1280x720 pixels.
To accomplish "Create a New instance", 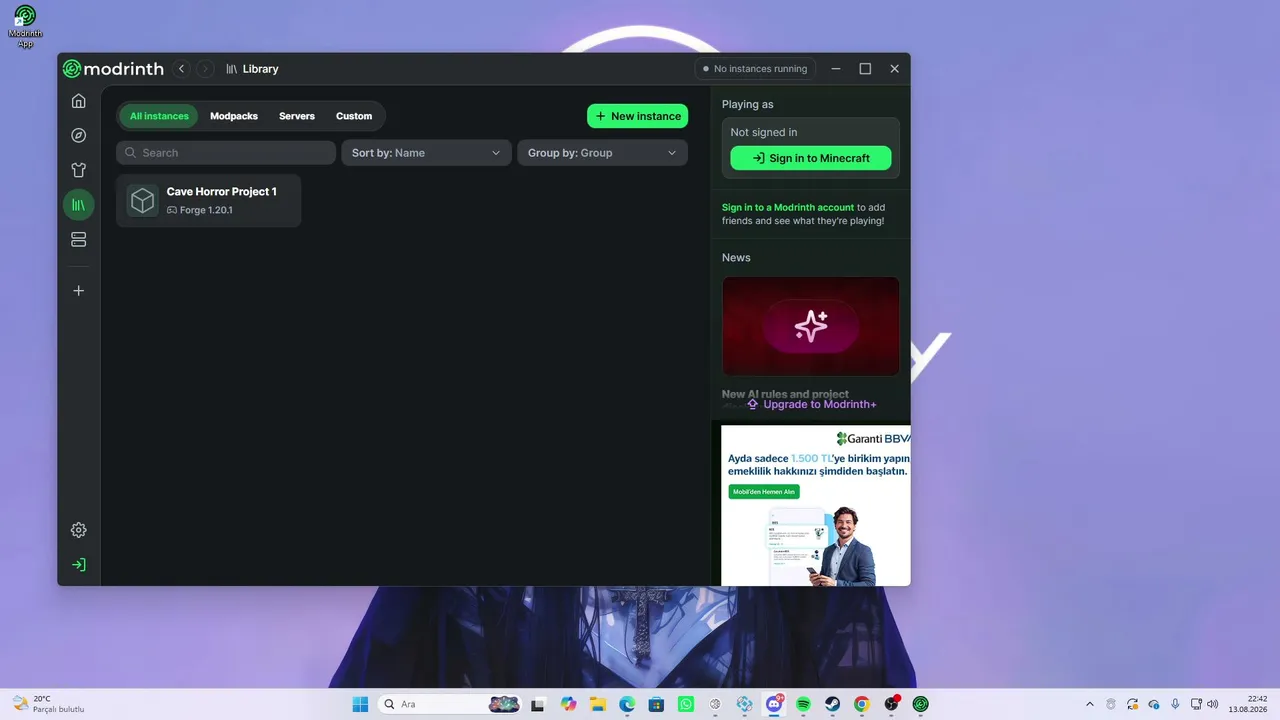I will tap(637, 116).
